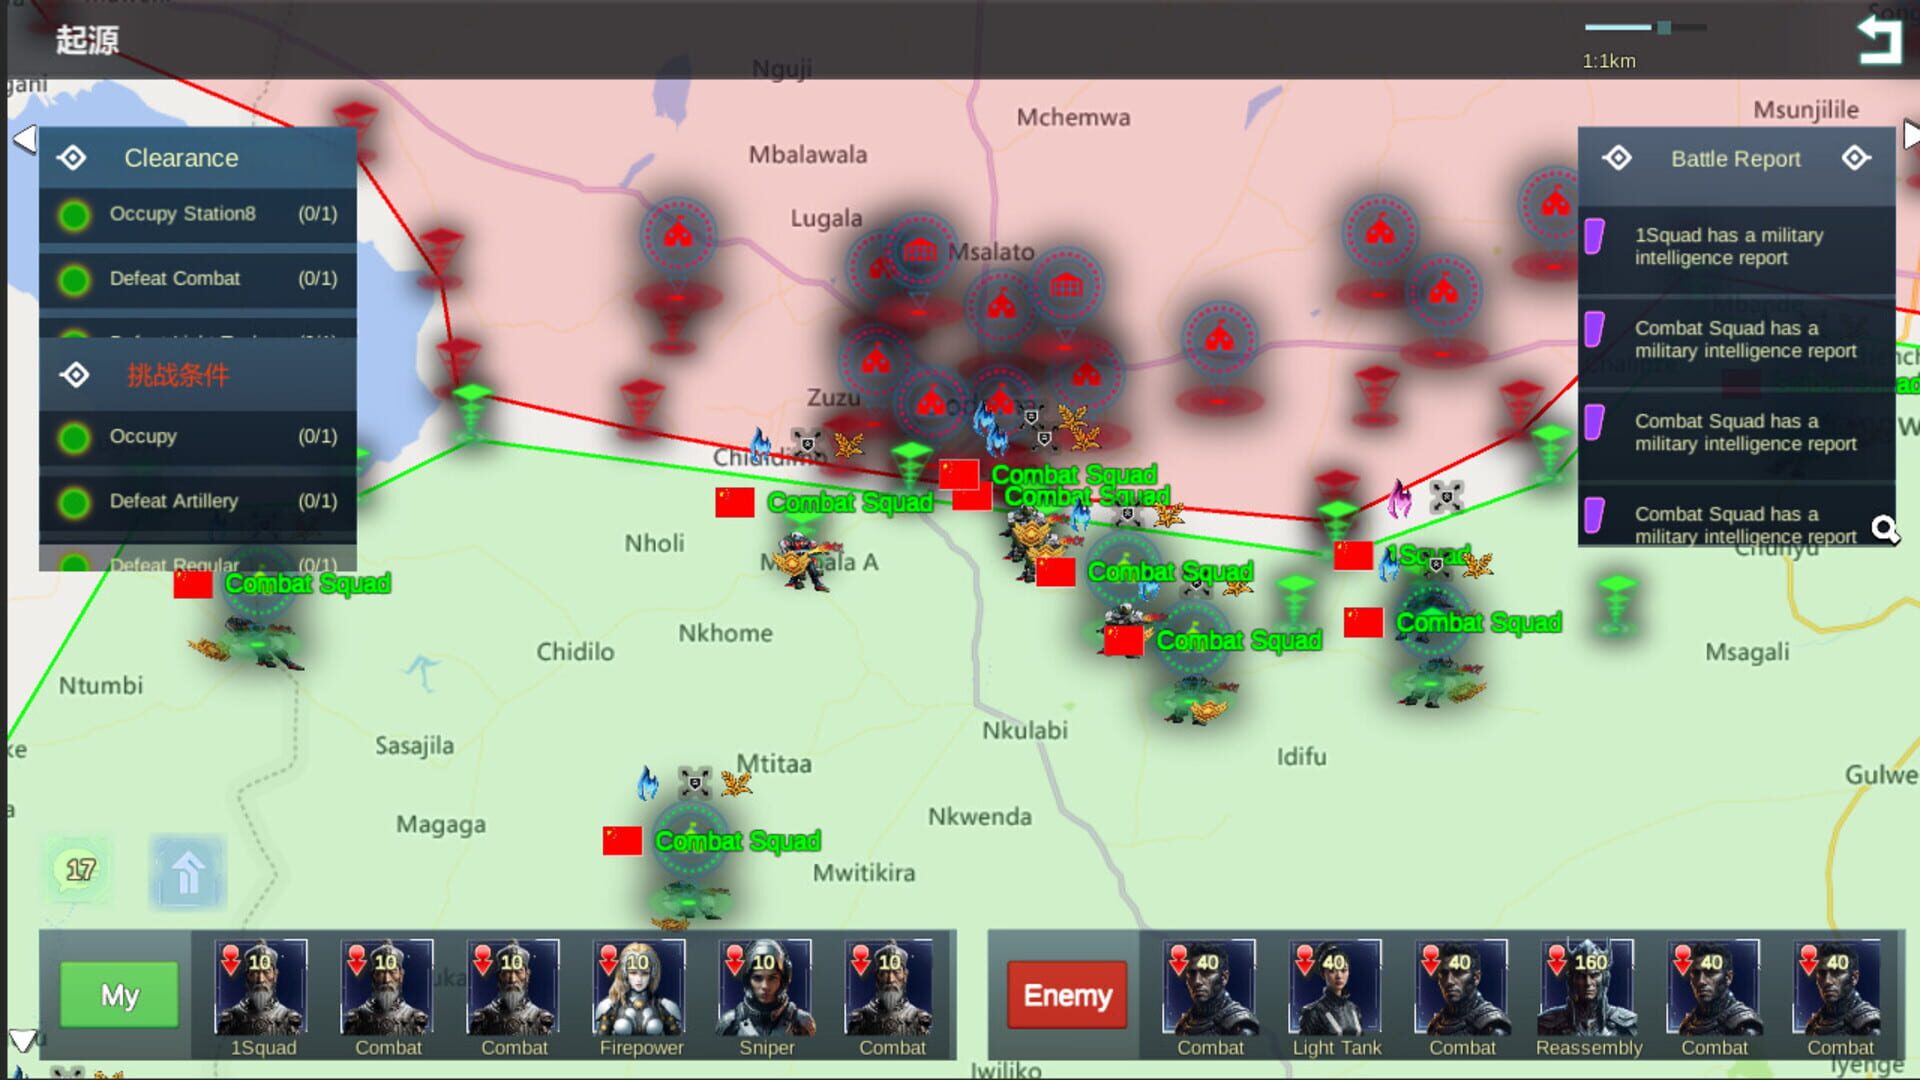Switch to the My army tab
Image resolution: width=1920 pixels, height=1080 pixels.
tap(117, 995)
